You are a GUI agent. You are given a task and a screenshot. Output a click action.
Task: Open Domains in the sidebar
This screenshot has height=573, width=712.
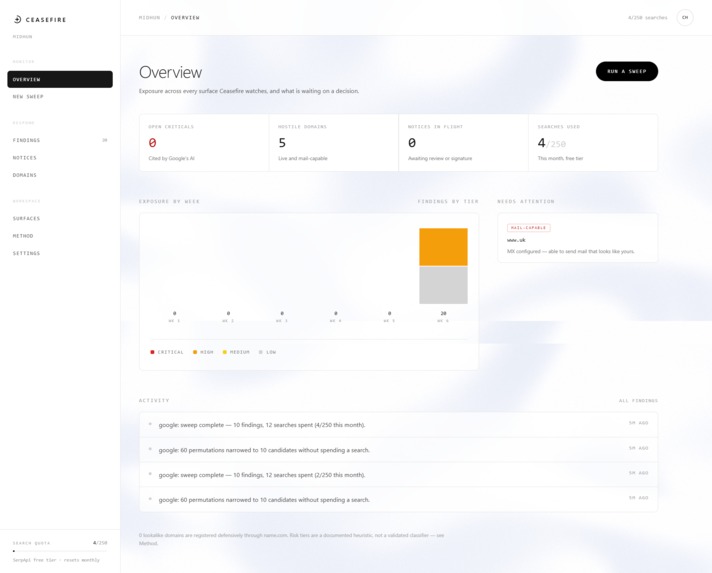(60, 175)
